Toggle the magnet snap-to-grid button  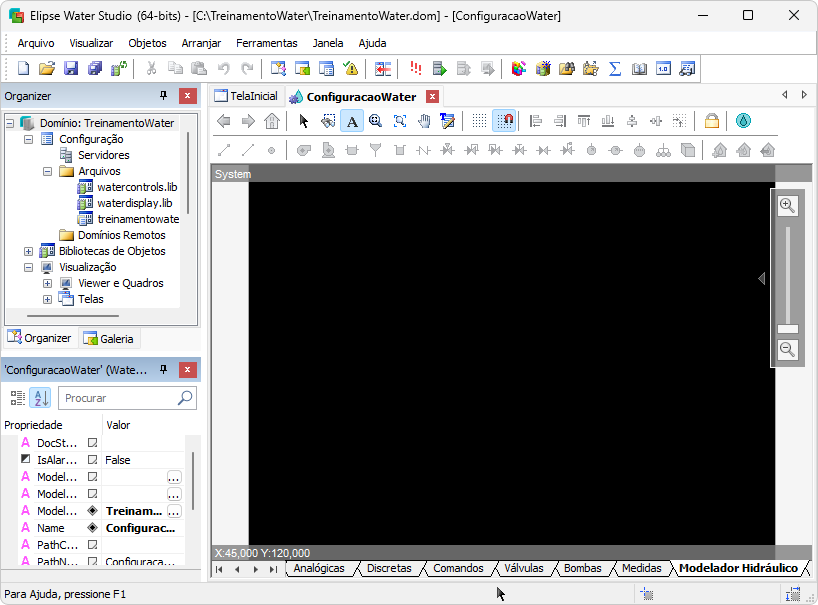505,121
